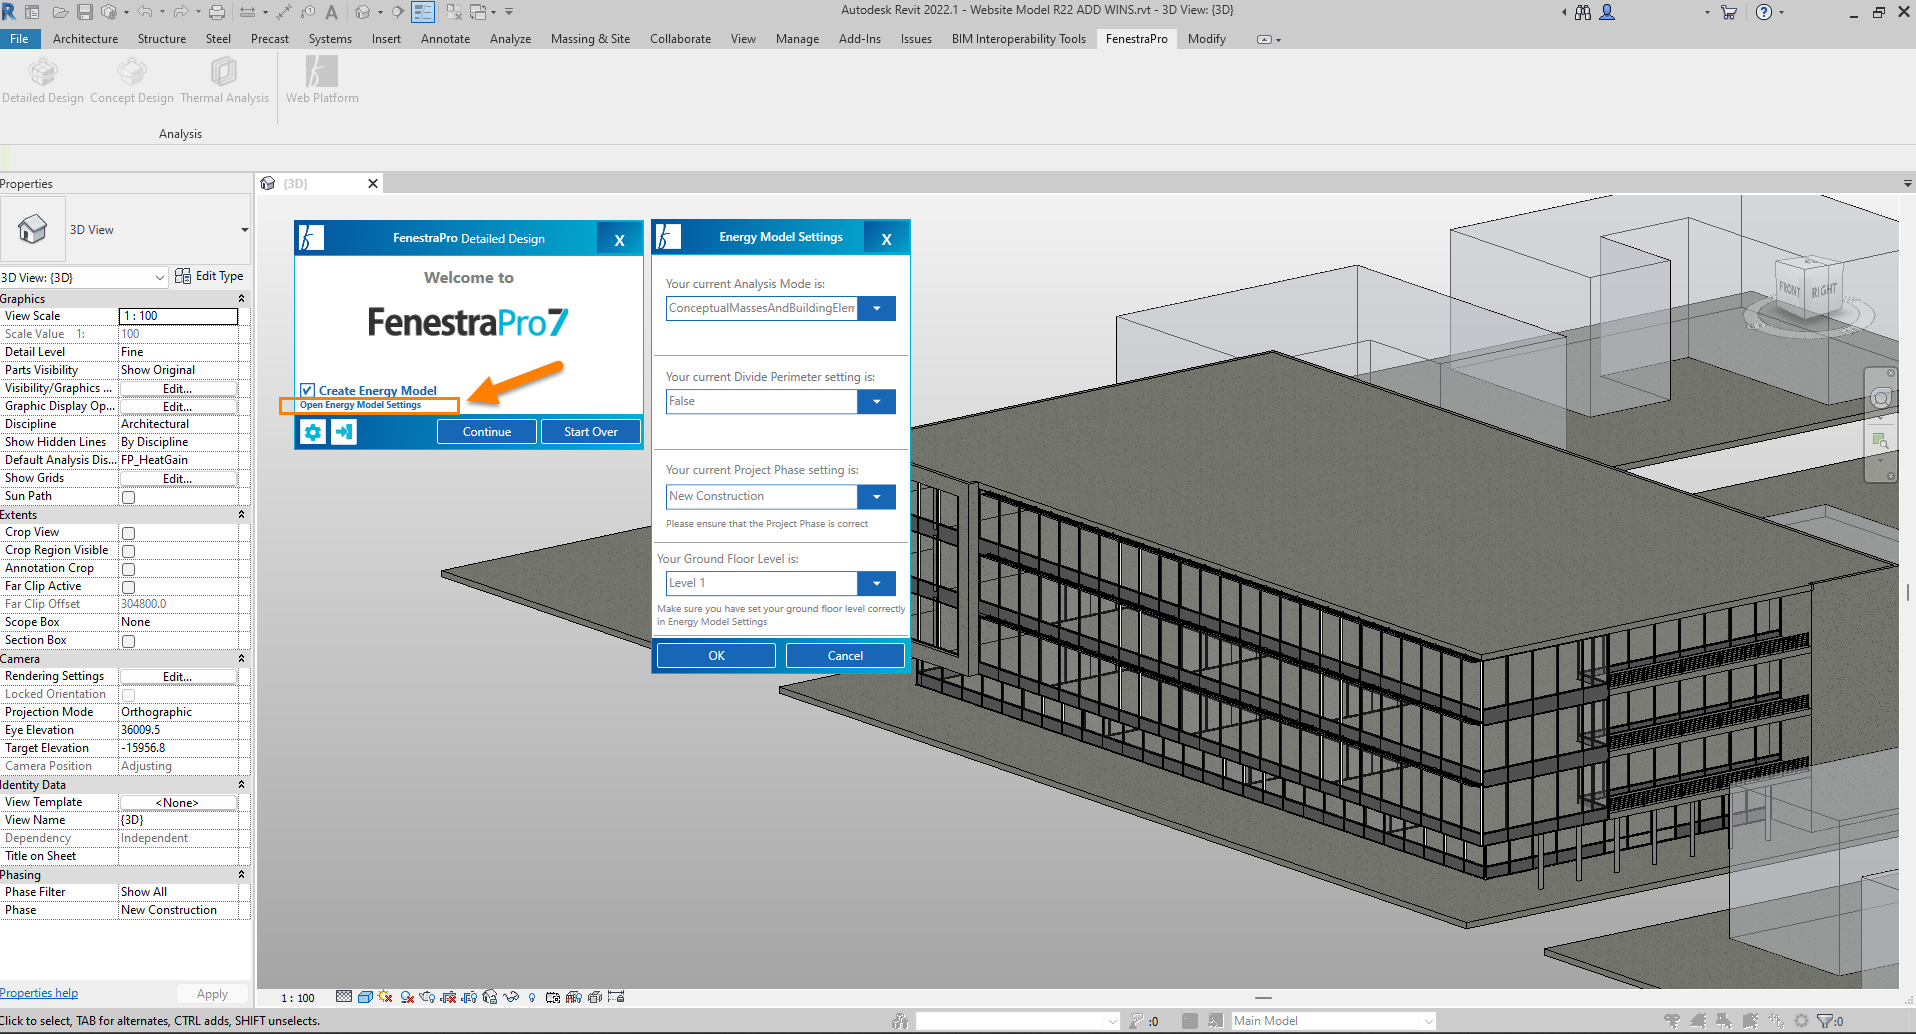Click the sign-out arrow icon in FenestraPro dialog
1916x1034 pixels.
(x=344, y=432)
